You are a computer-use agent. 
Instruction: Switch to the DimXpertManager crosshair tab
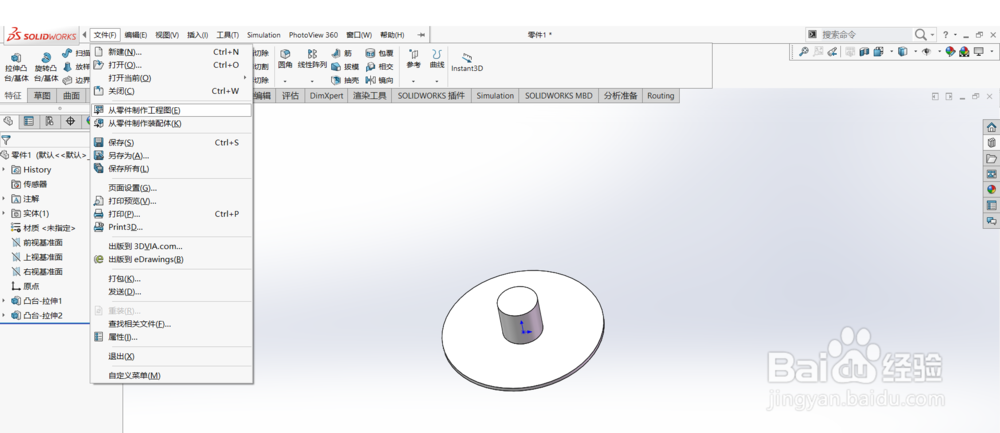70,121
